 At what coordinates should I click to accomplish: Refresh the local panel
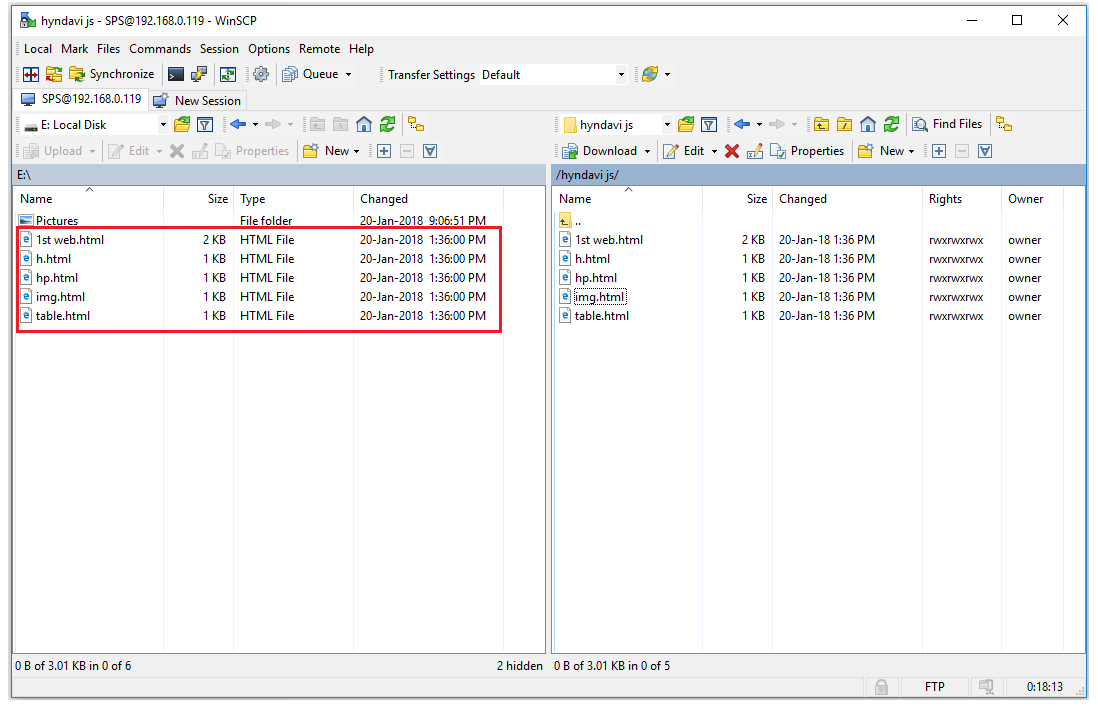tap(387, 125)
